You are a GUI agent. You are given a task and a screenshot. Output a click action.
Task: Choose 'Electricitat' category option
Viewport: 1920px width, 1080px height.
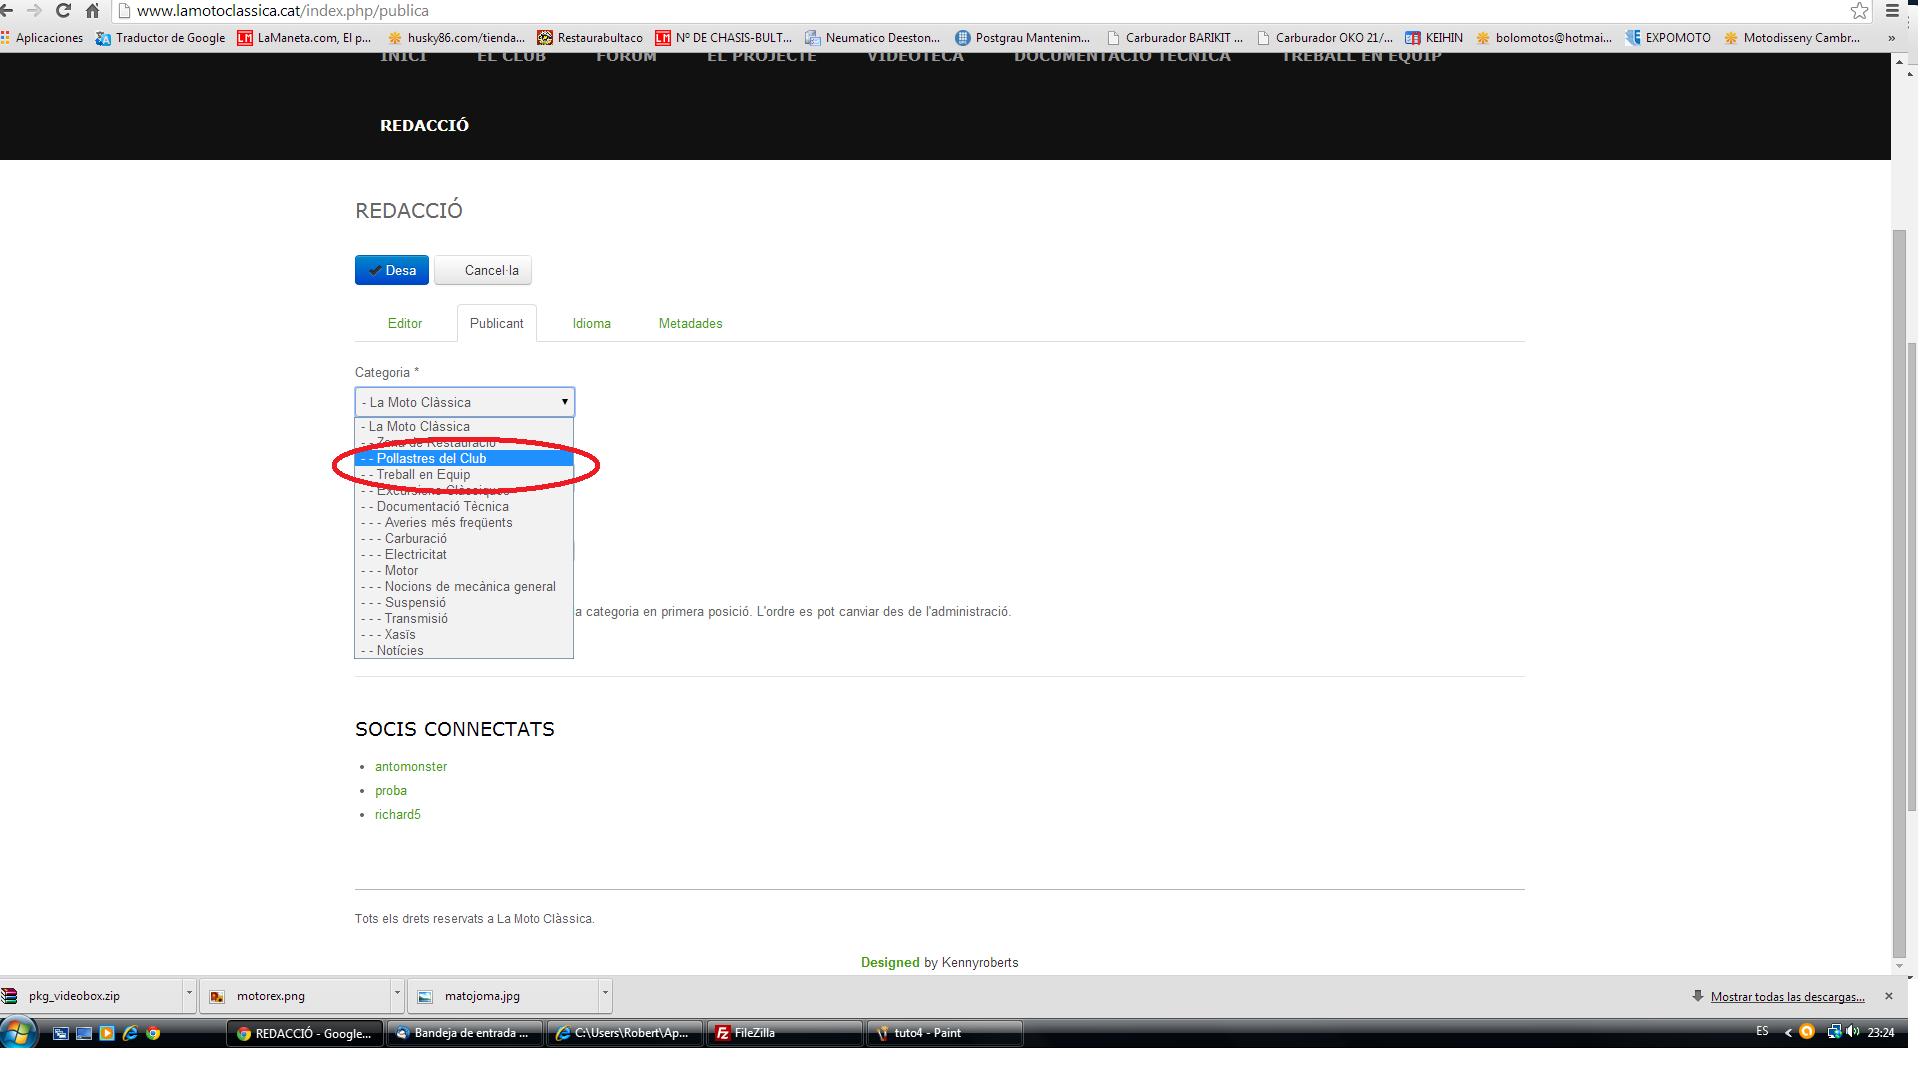click(x=464, y=554)
